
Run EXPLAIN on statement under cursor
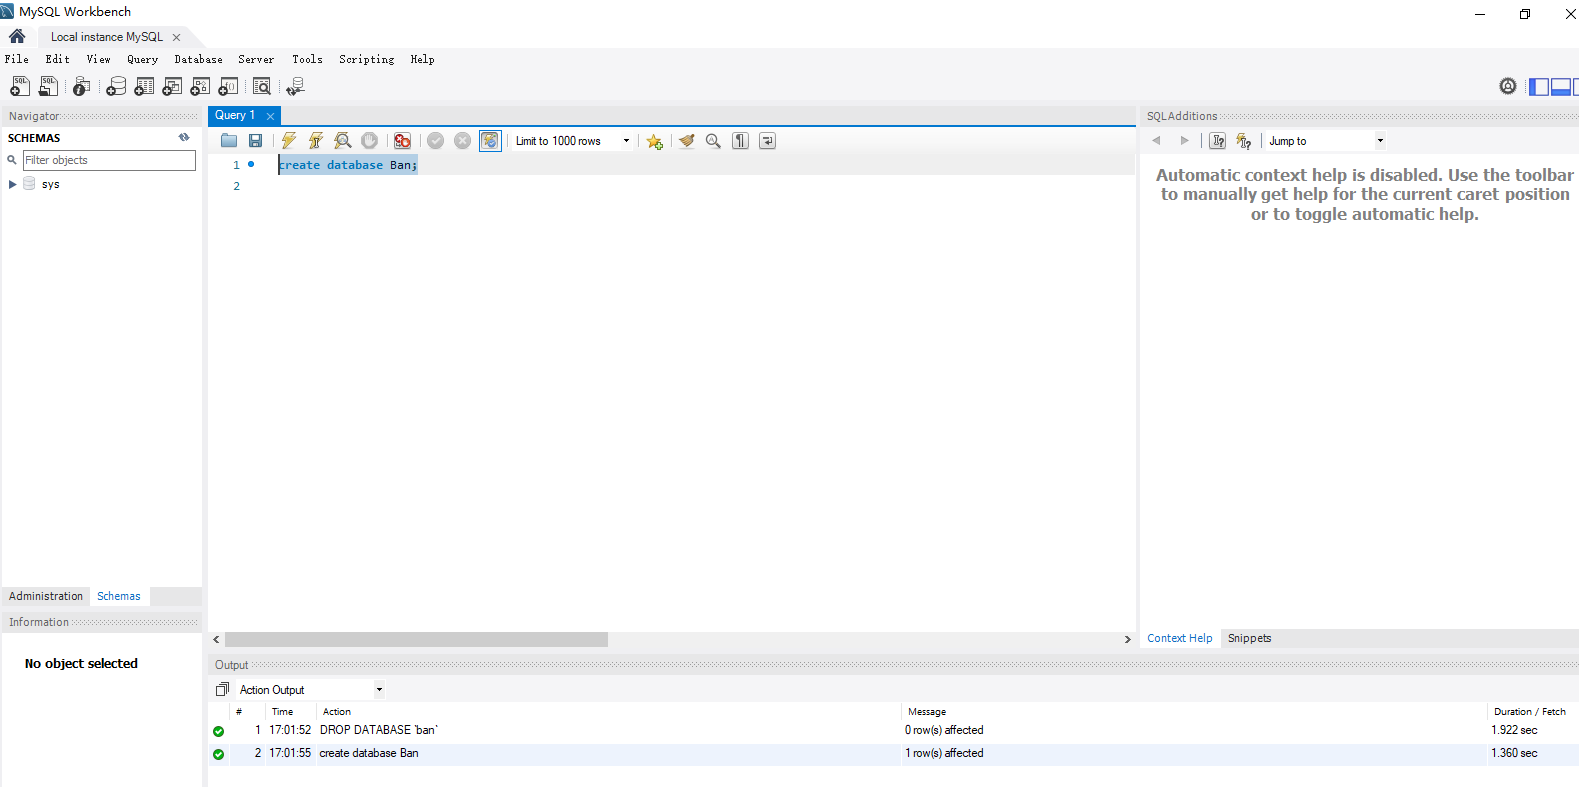(x=343, y=141)
